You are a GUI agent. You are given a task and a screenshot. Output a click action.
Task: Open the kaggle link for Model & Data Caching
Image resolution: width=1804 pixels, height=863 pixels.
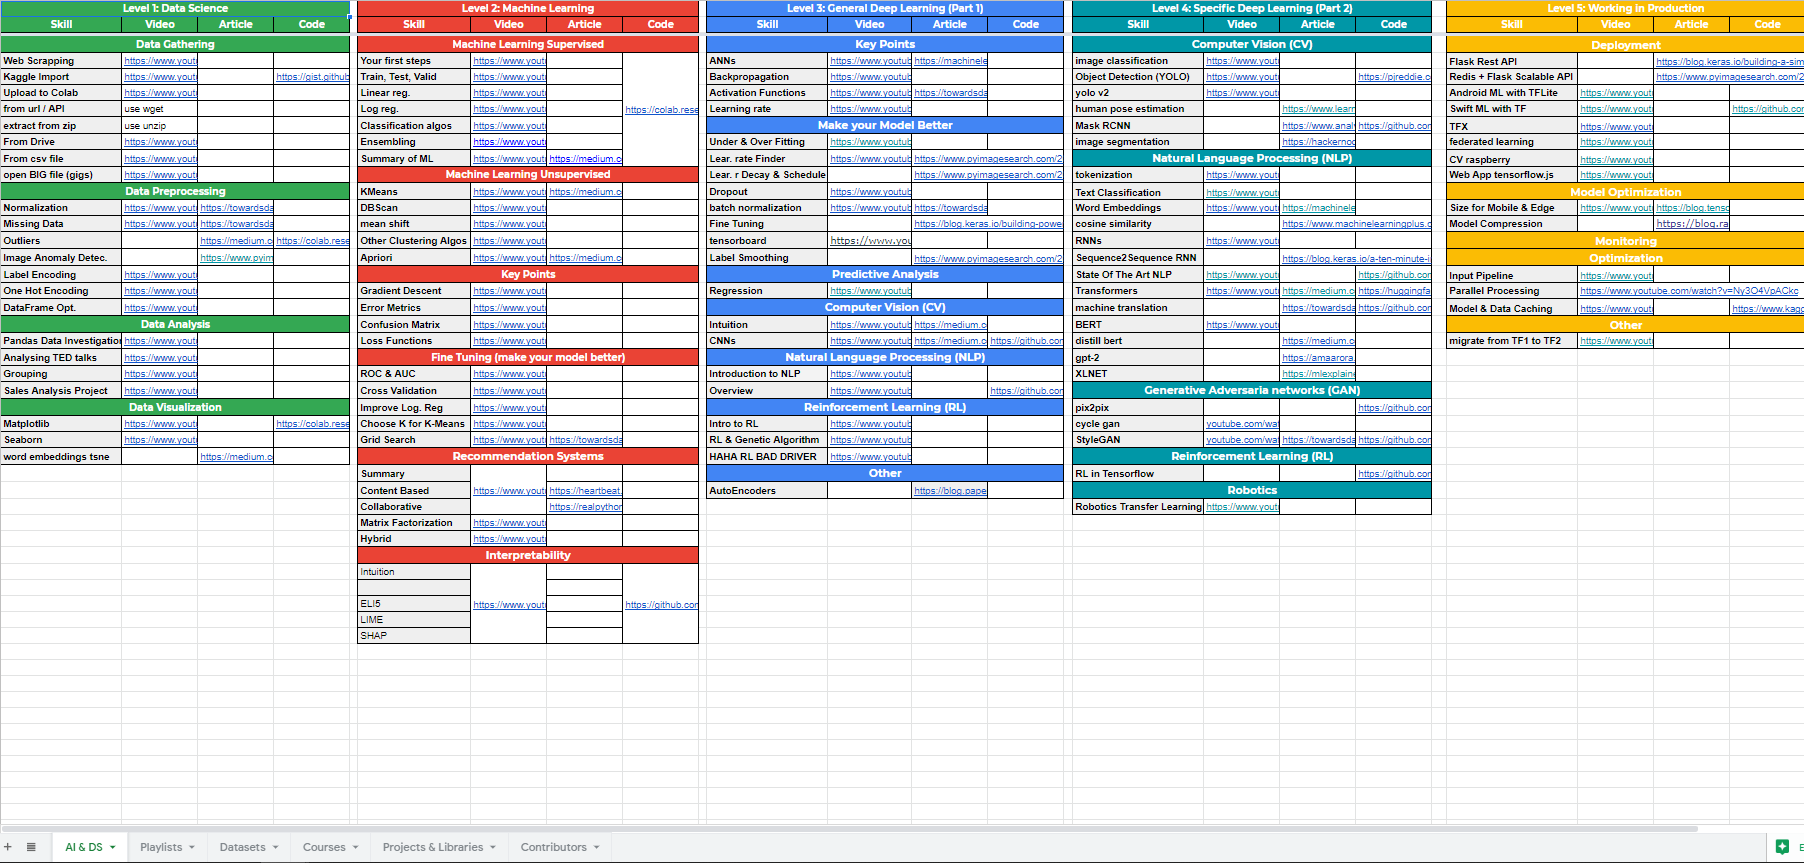[1768, 309]
